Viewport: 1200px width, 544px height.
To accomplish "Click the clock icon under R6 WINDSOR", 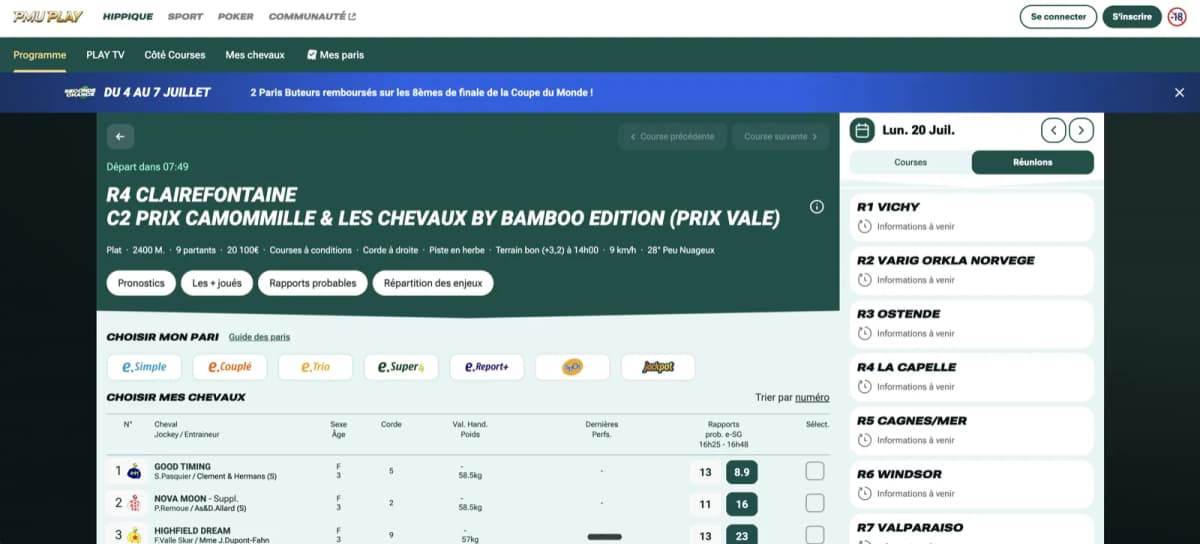I will [x=865, y=493].
